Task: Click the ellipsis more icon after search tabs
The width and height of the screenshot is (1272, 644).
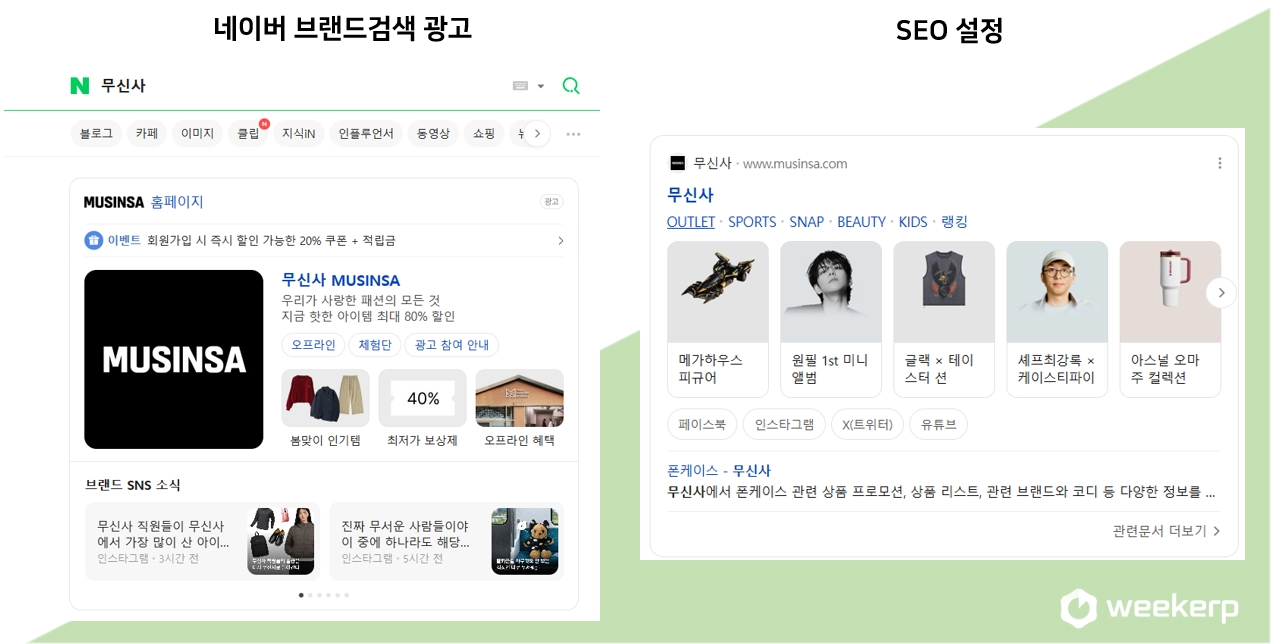Action: point(573,133)
